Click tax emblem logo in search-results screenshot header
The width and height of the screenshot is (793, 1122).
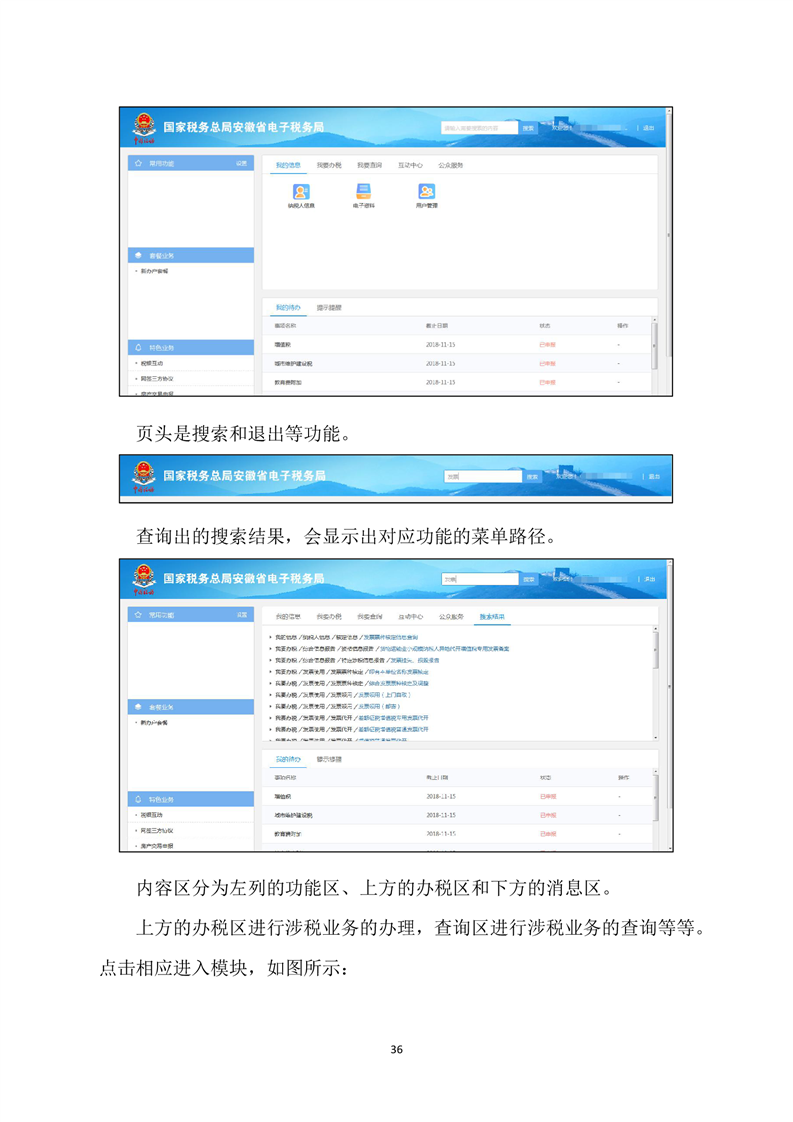(x=144, y=578)
